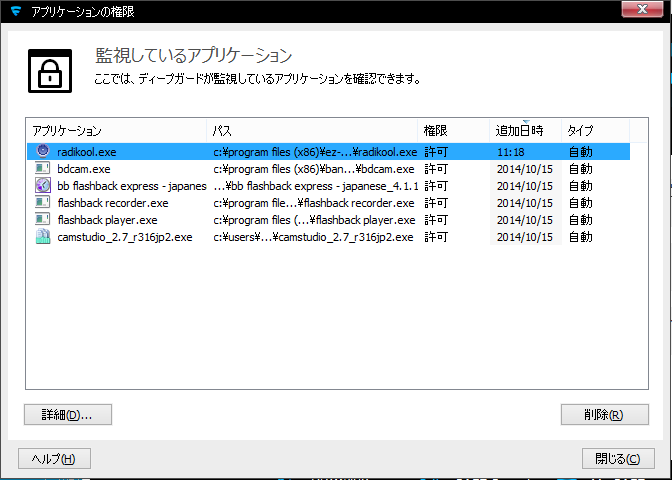Click 閉じる(C) to close dialog
The image size is (672, 480).
pyautogui.click(x=618, y=459)
